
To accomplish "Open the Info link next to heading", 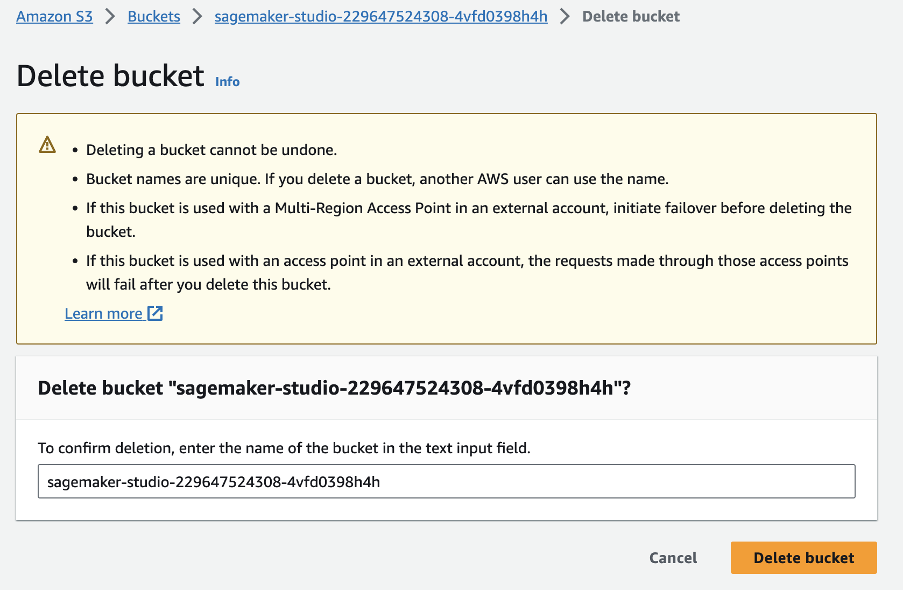I will tap(227, 81).
